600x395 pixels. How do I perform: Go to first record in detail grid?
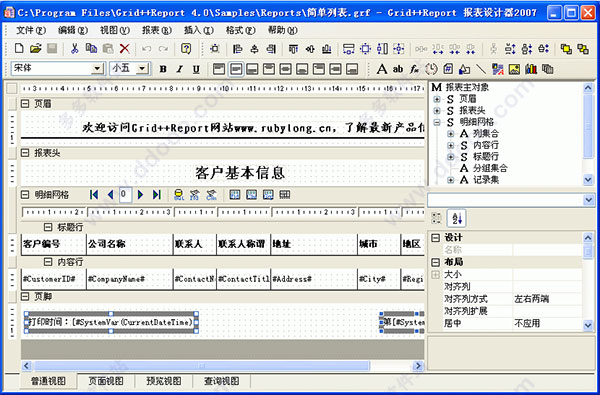pyautogui.click(x=94, y=195)
